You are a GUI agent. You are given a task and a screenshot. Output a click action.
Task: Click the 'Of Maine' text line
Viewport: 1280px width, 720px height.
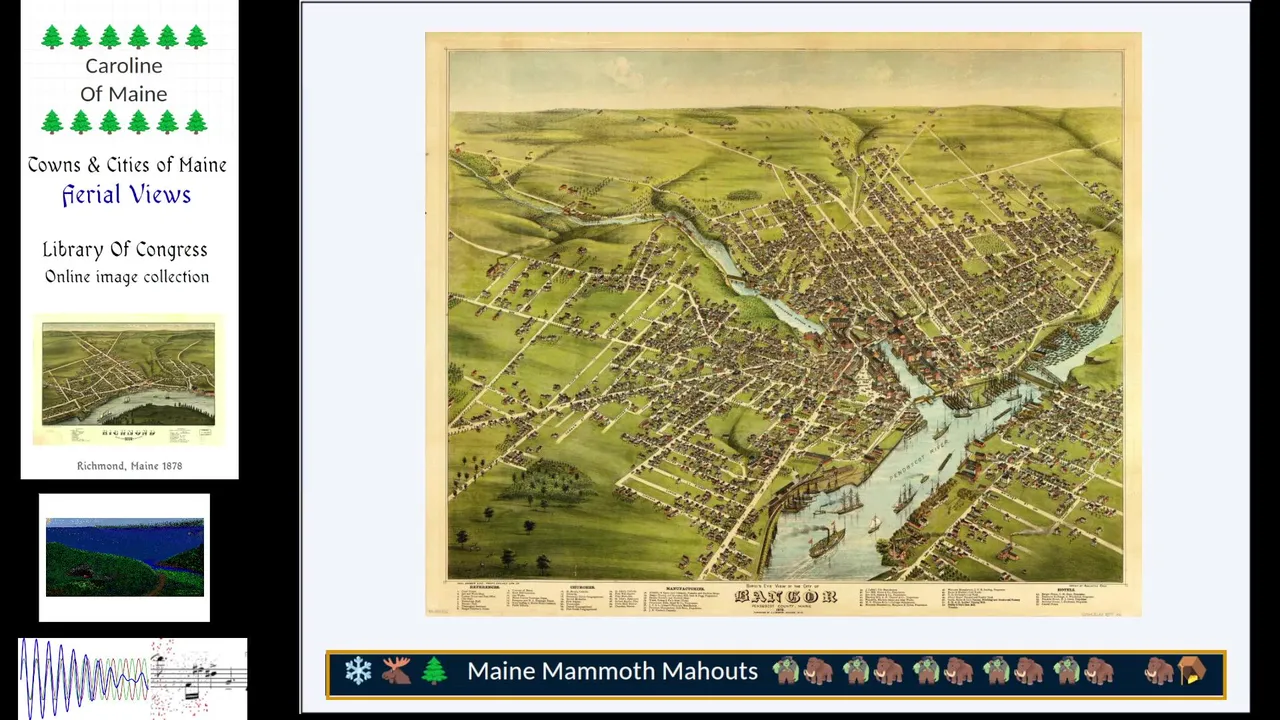point(123,94)
